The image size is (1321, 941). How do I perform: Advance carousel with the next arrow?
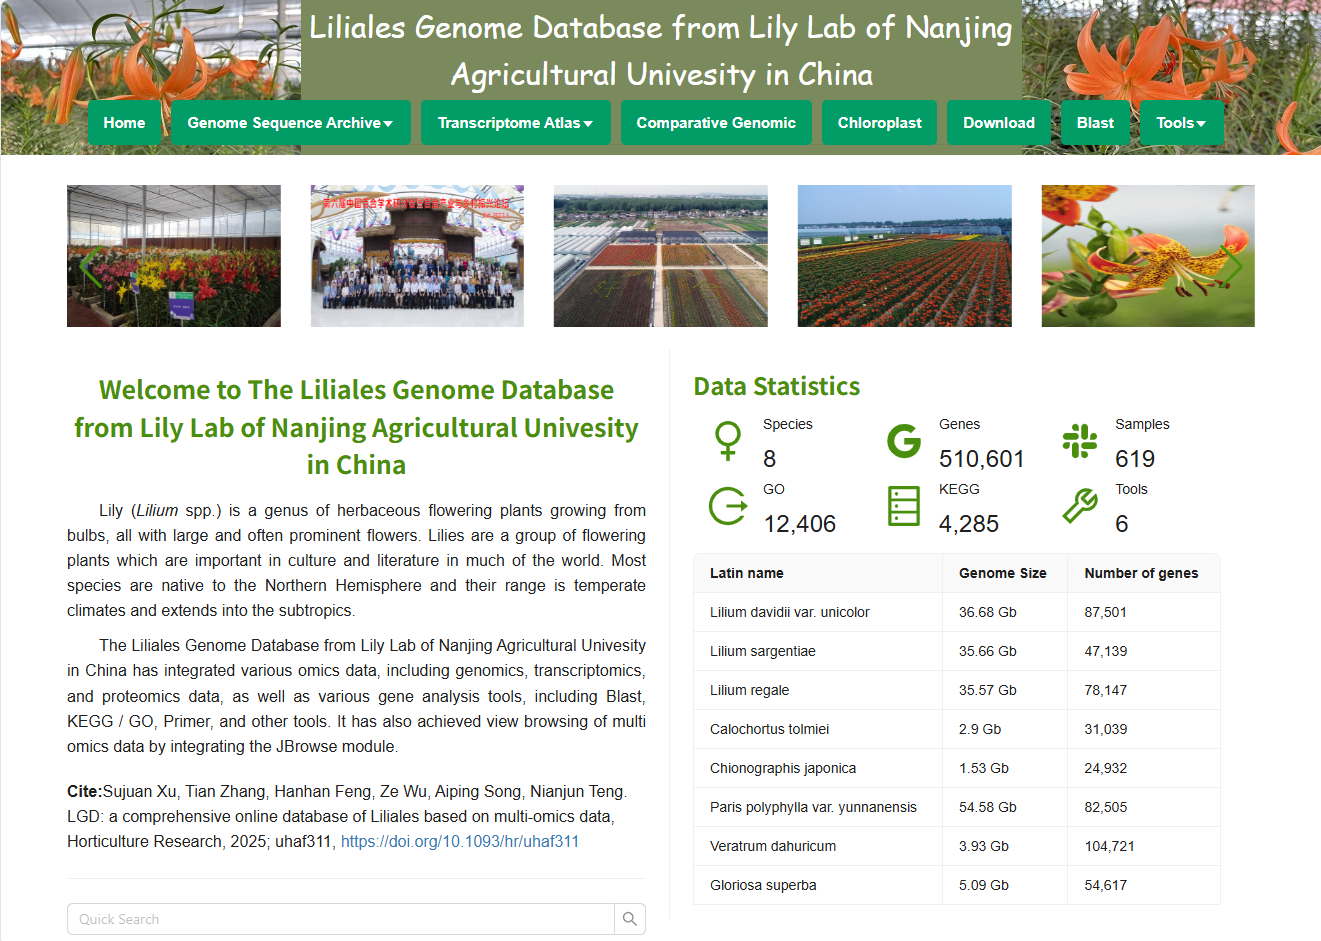pos(1234,266)
